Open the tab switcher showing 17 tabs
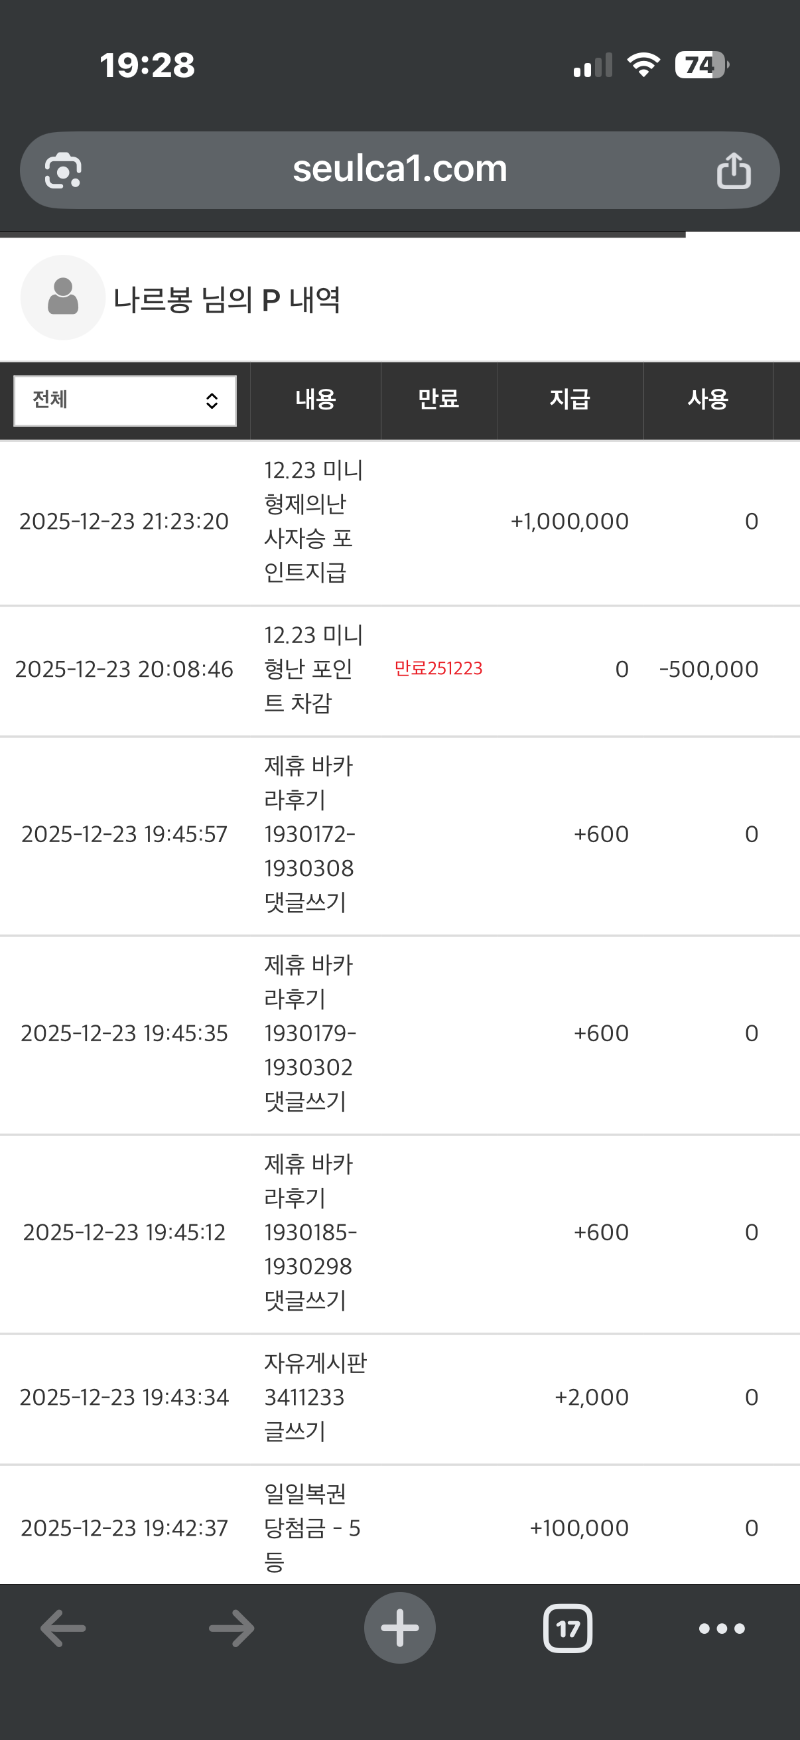 pyautogui.click(x=568, y=1628)
